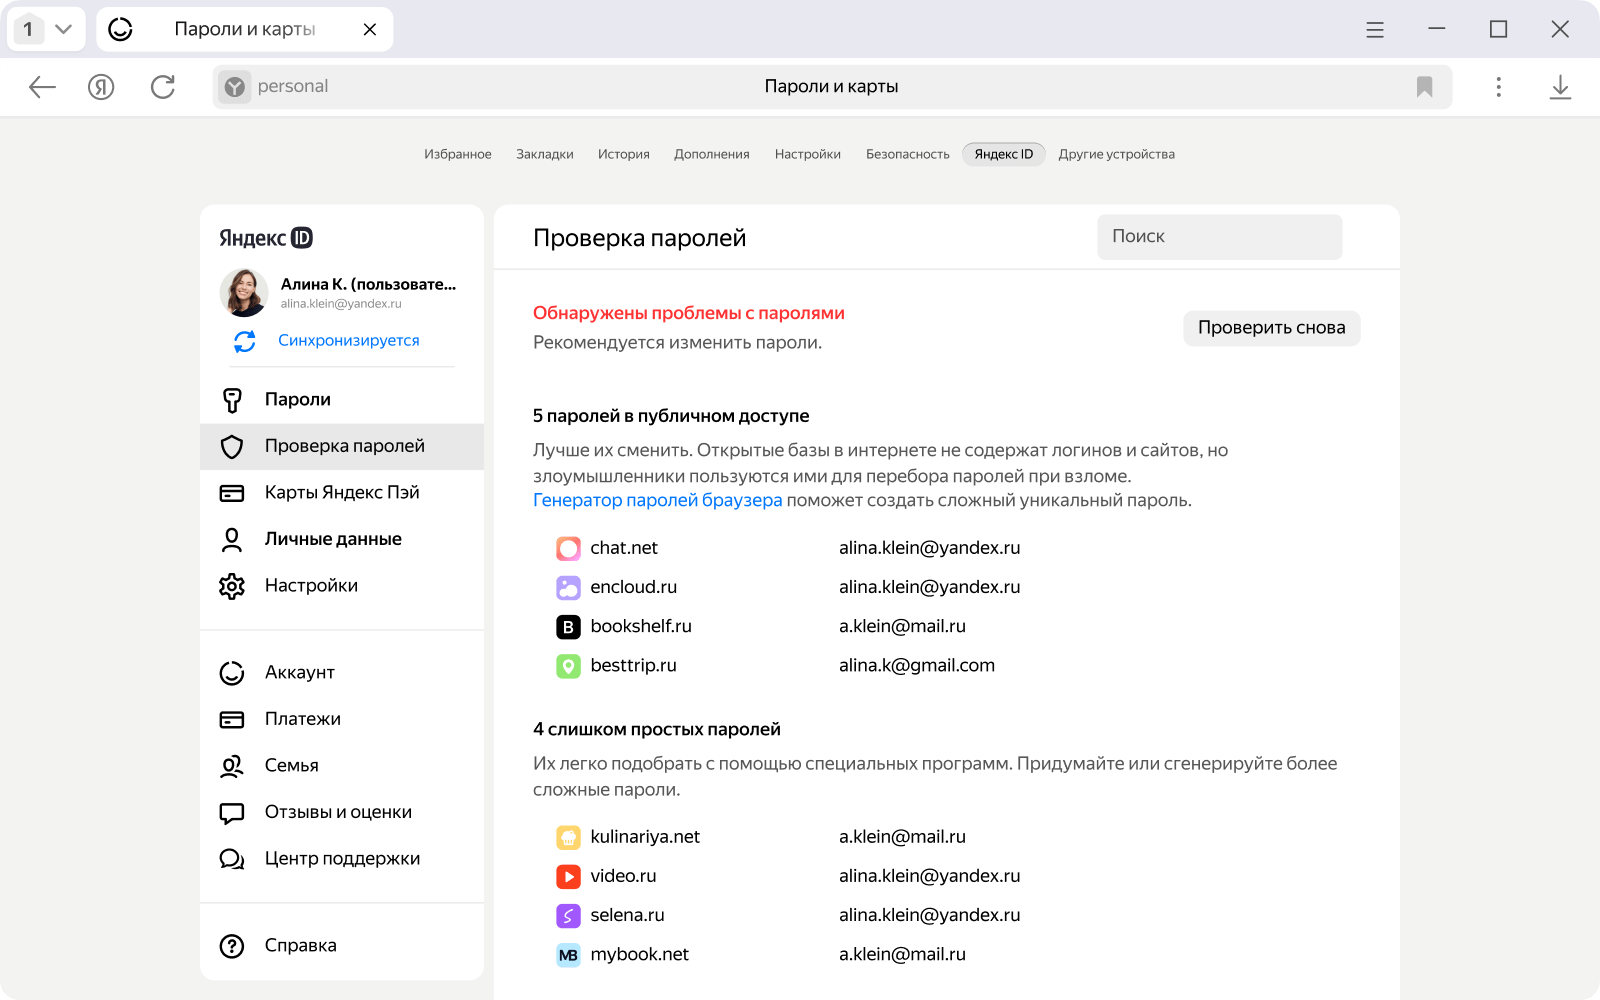Viewport: 1600px width, 1000px height.
Task: Reload the page with the refresh icon
Action: 163,87
